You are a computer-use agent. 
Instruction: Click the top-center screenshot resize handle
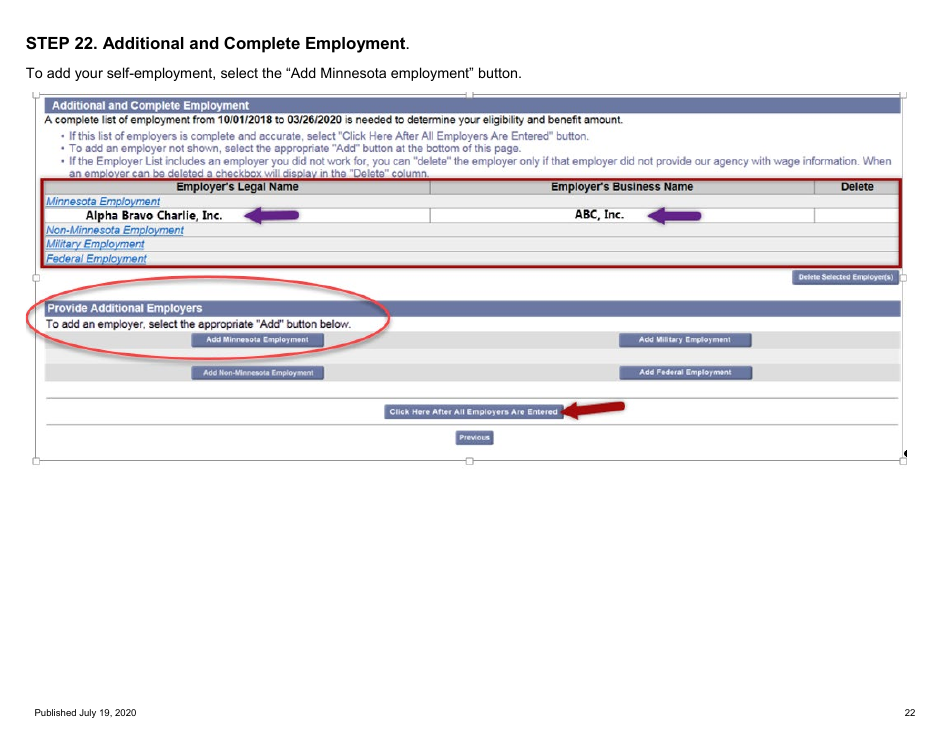click(x=469, y=95)
